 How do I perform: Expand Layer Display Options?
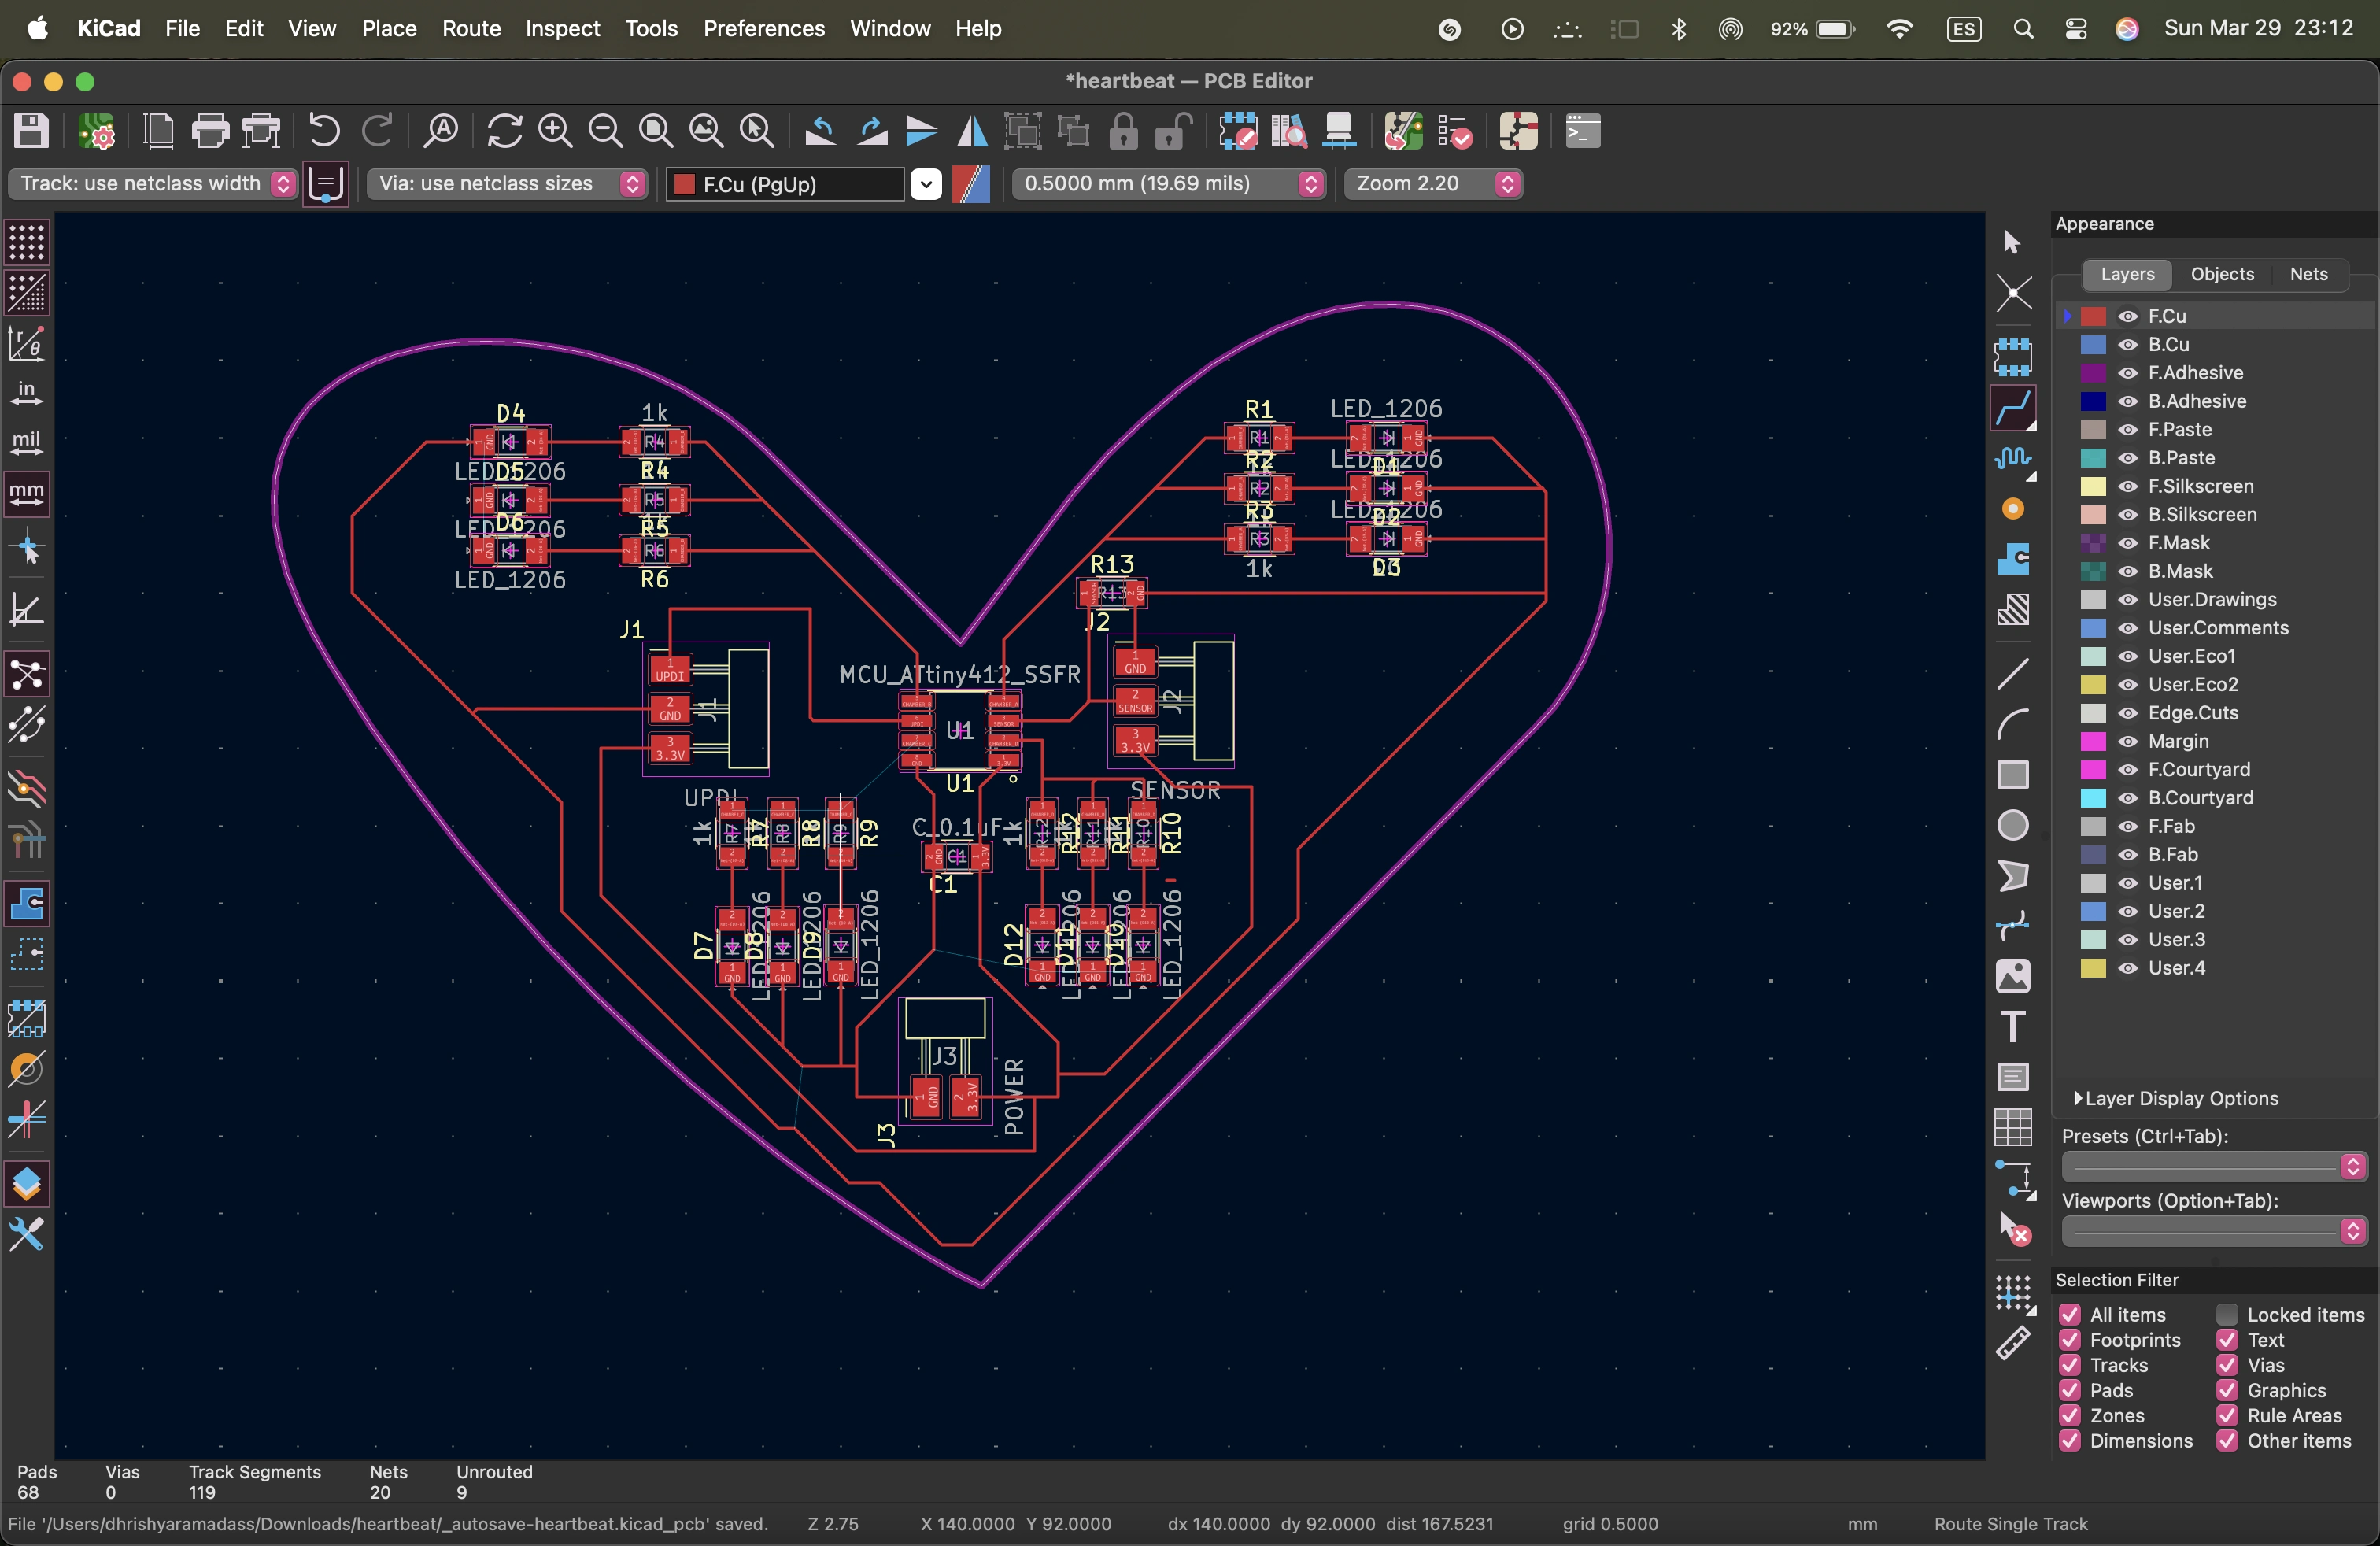click(2079, 1098)
